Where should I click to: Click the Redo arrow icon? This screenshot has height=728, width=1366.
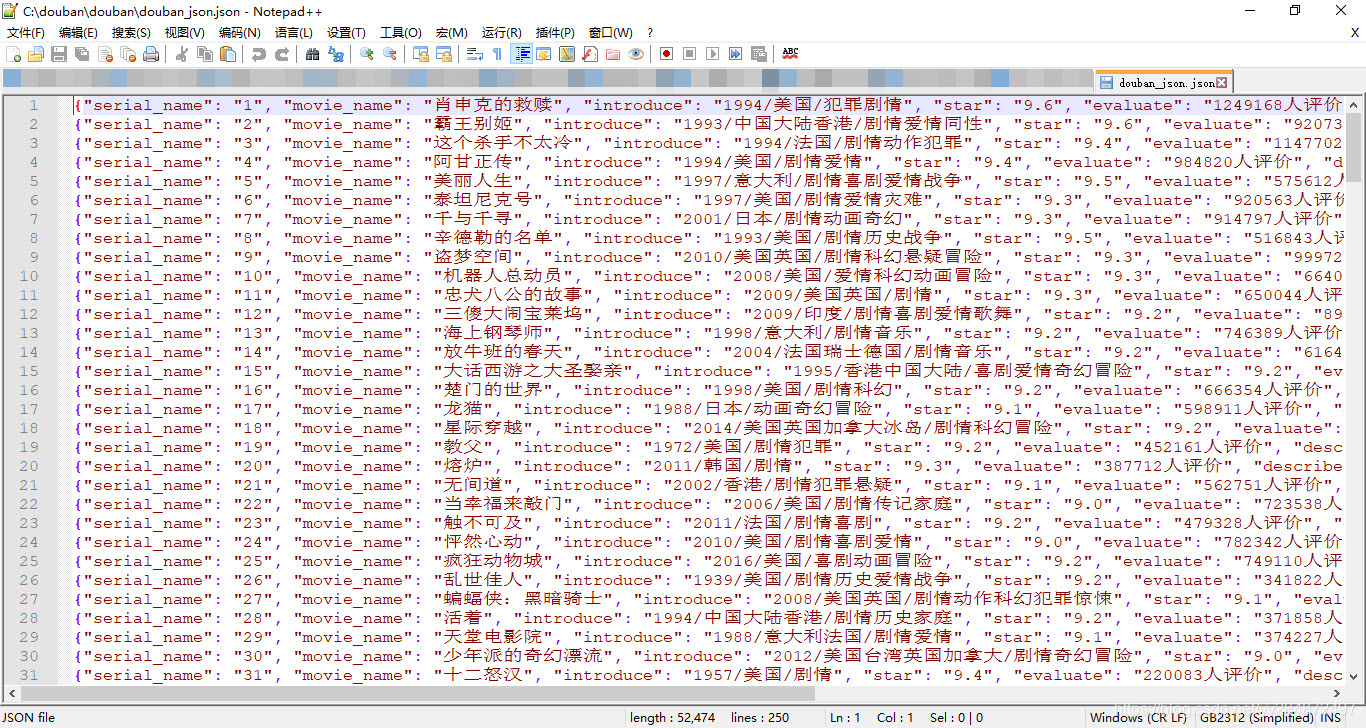[282, 54]
